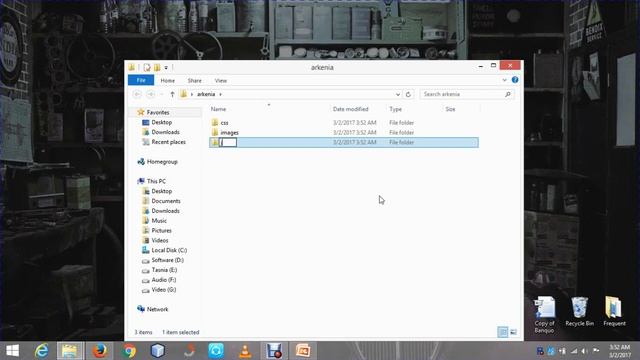Launch Firefox from taskbar
The image size is (640, 360).
point(100,351)
